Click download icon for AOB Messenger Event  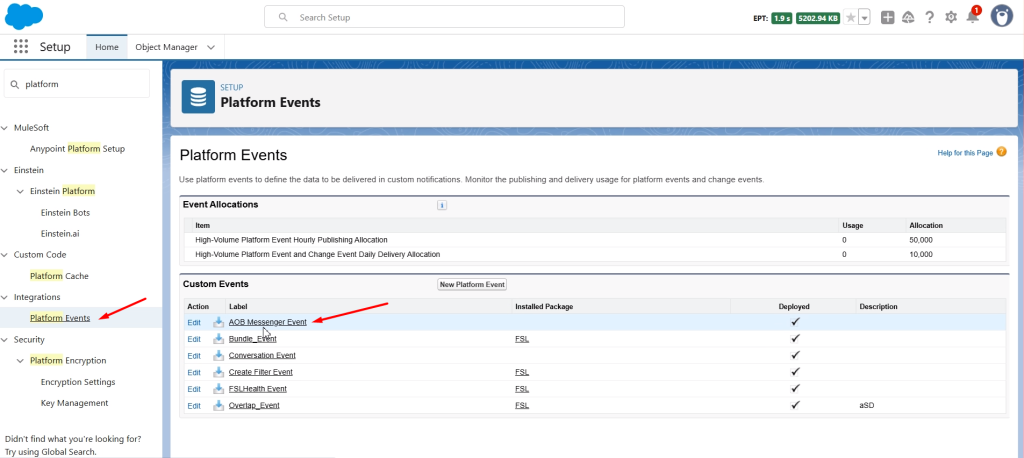coord(218,322)
